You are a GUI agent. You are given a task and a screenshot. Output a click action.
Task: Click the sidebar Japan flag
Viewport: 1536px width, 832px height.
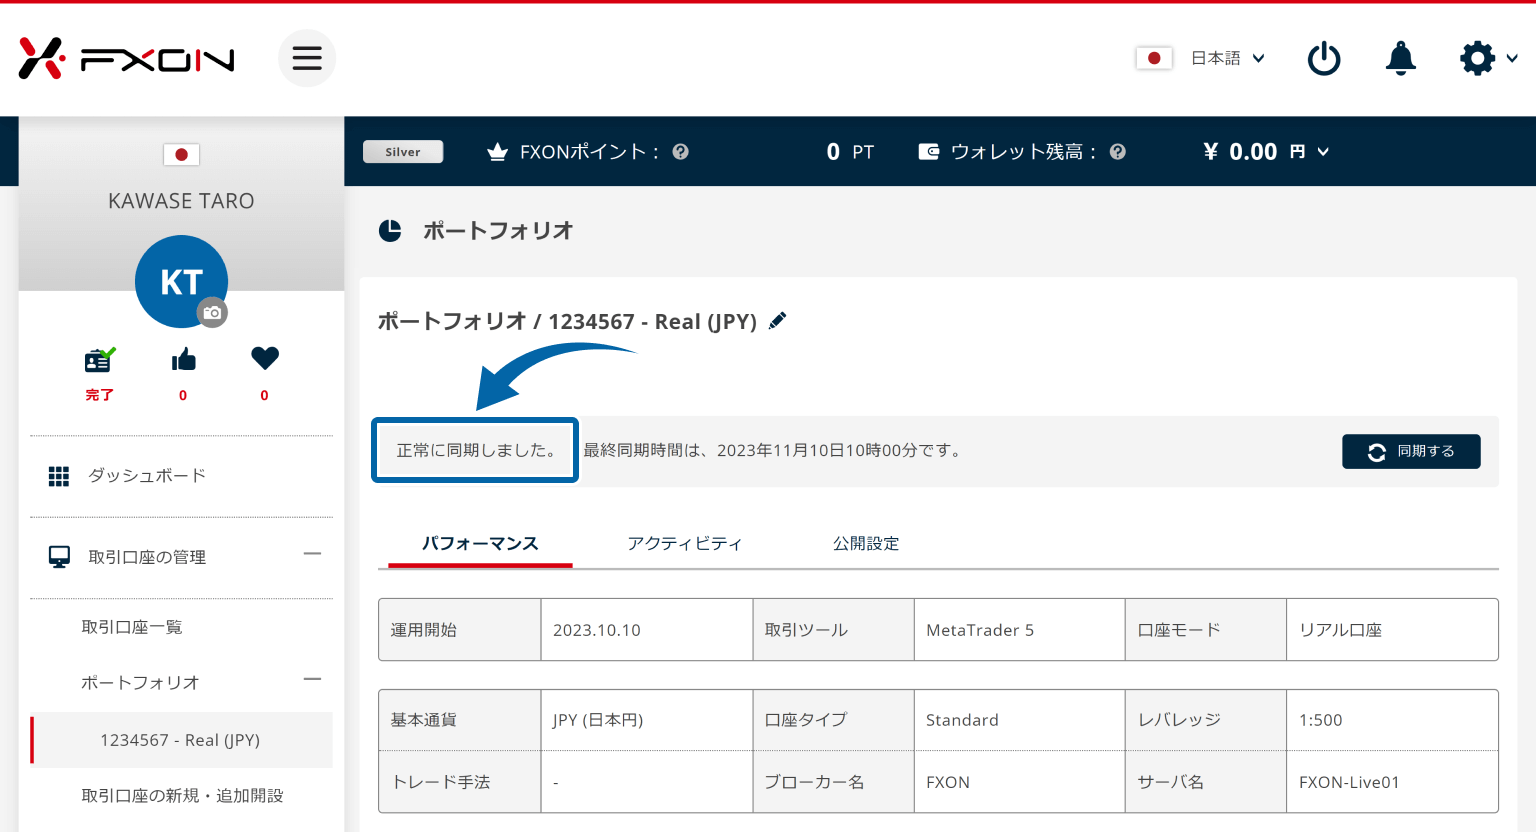[x=181, y=154]
